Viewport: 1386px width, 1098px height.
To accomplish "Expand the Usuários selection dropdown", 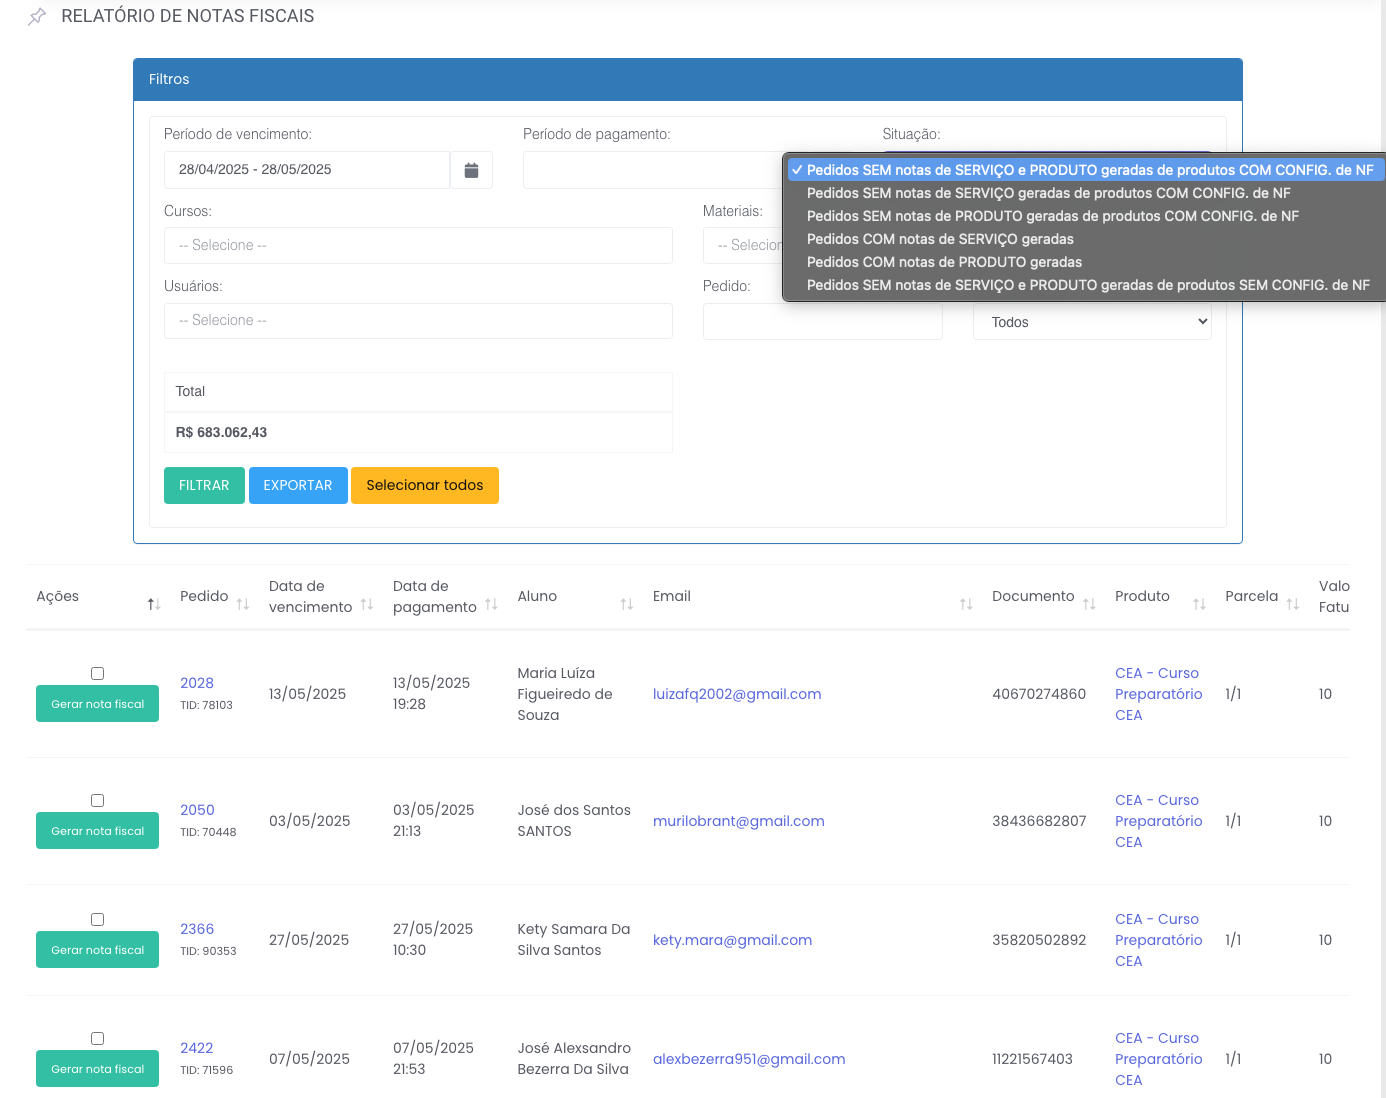I will click(x=418, y=321).
